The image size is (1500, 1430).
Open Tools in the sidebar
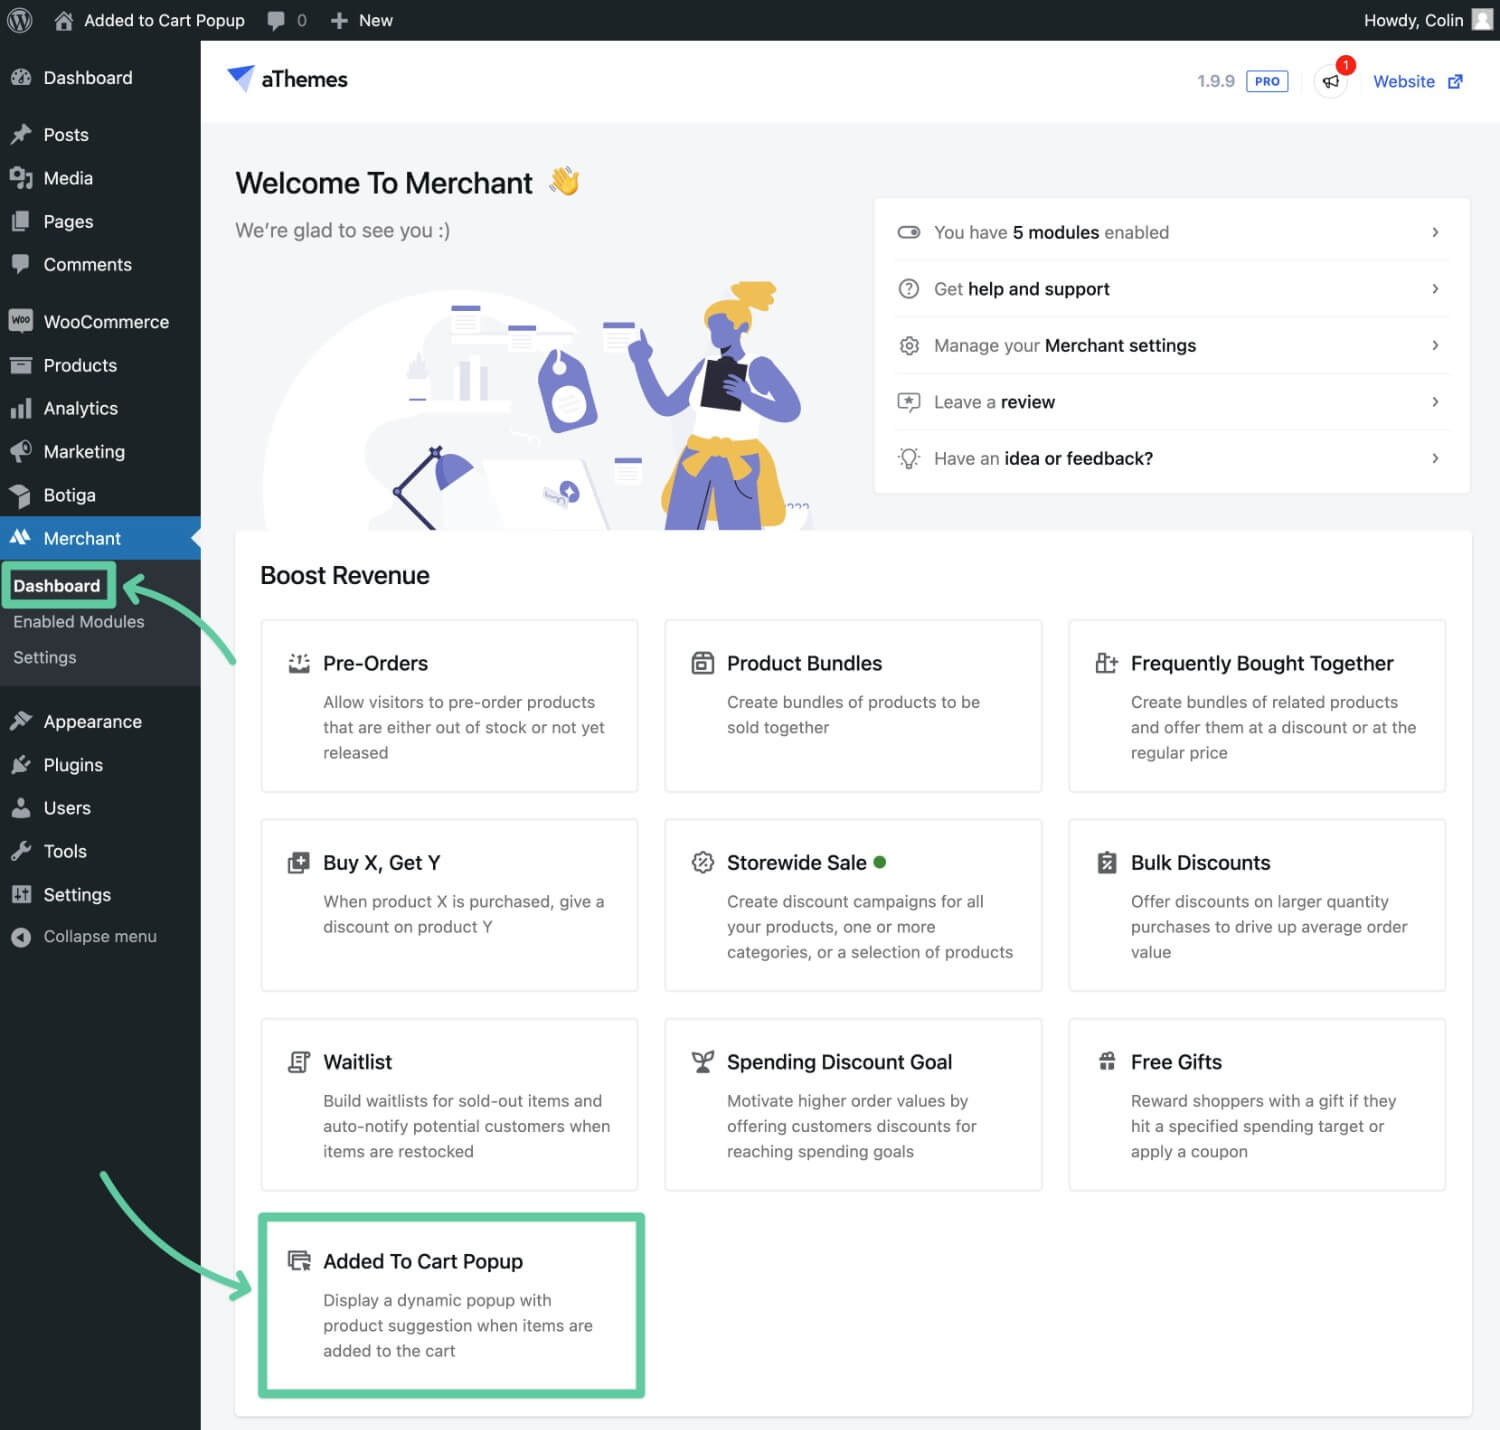coord(100,851)
